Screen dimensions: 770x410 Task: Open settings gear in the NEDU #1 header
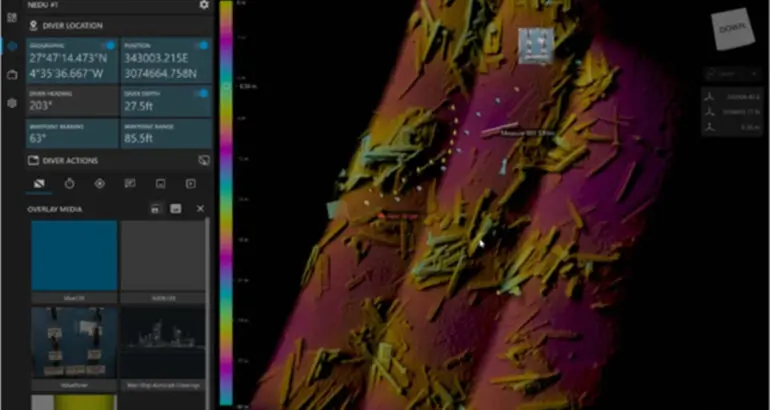tap(204, 5)
